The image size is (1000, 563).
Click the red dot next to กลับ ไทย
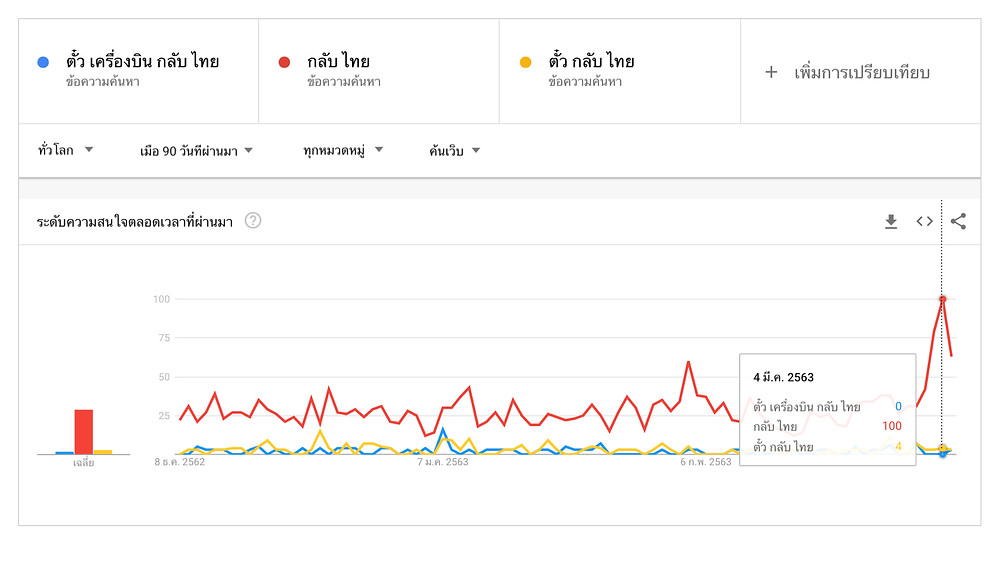pyautogui.click(x=284, y=62)
